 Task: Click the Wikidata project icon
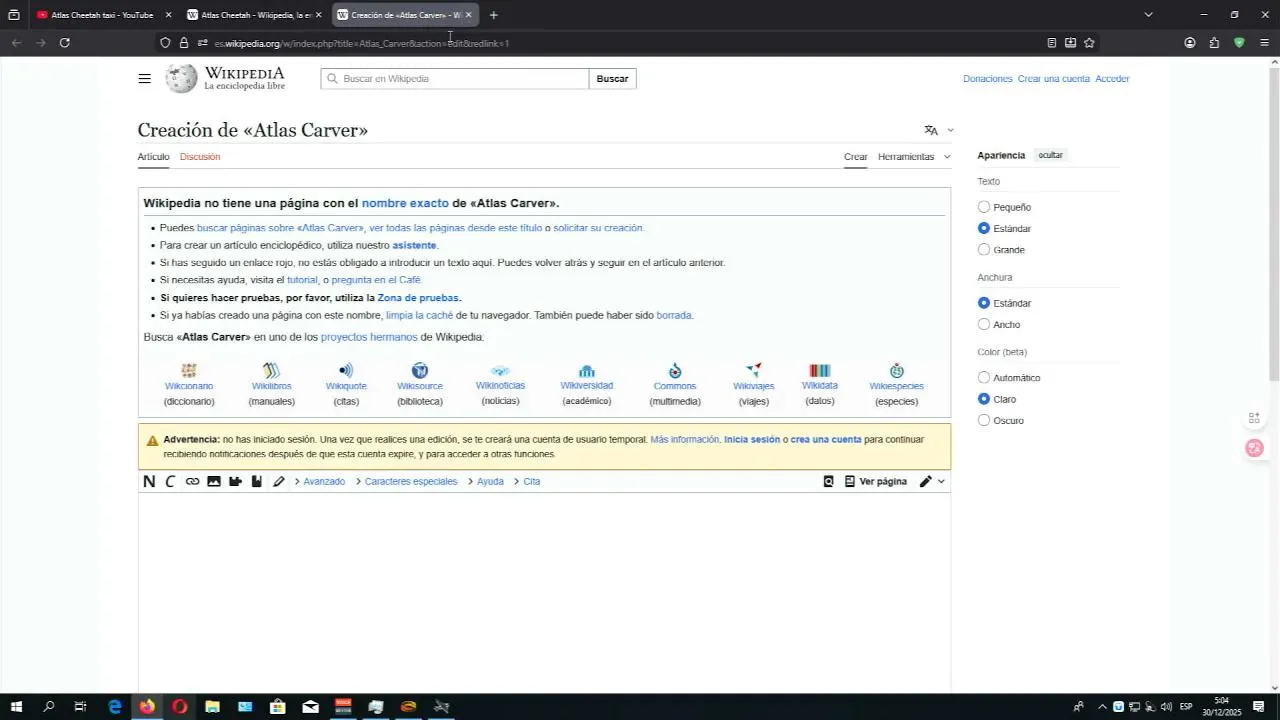(820, 371)
